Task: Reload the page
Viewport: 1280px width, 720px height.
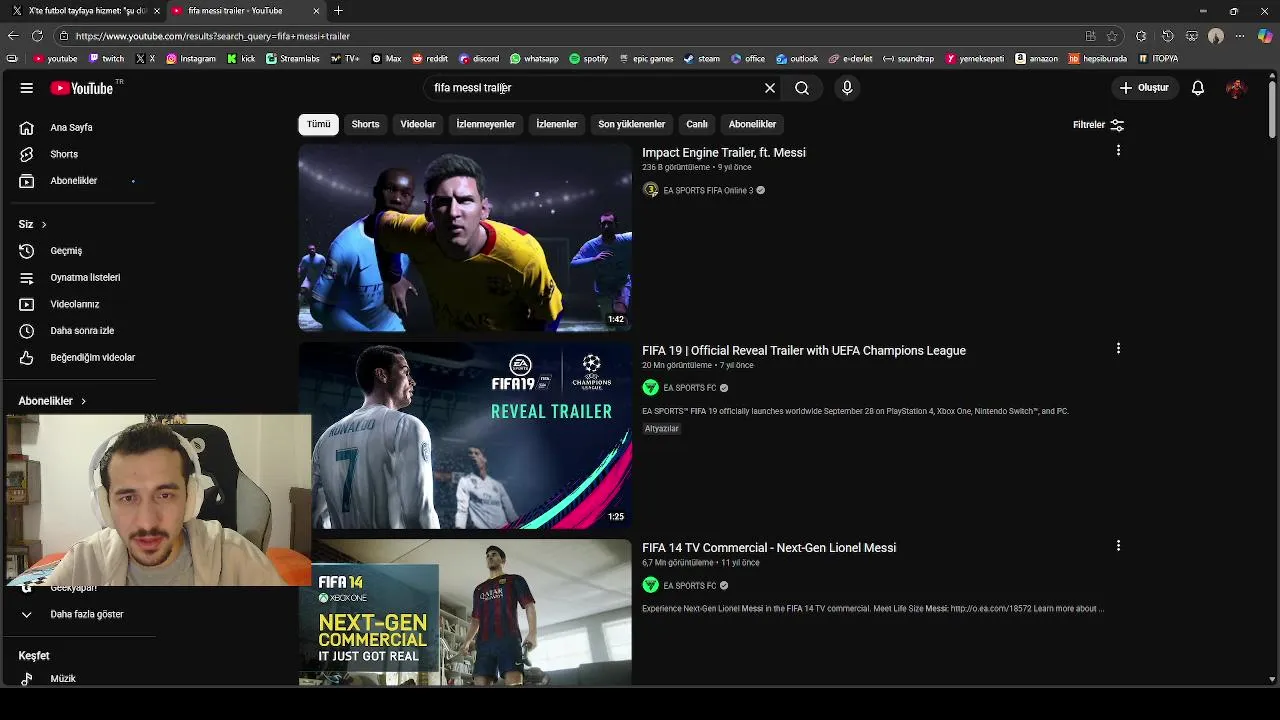Action: point(37,36)
